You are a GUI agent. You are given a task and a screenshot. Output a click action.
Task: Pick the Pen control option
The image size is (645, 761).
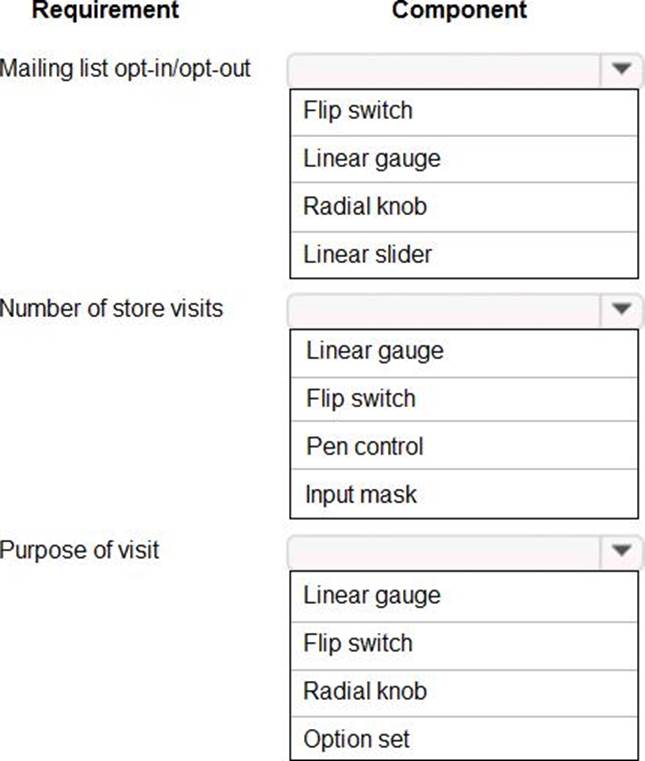(463, 446)
